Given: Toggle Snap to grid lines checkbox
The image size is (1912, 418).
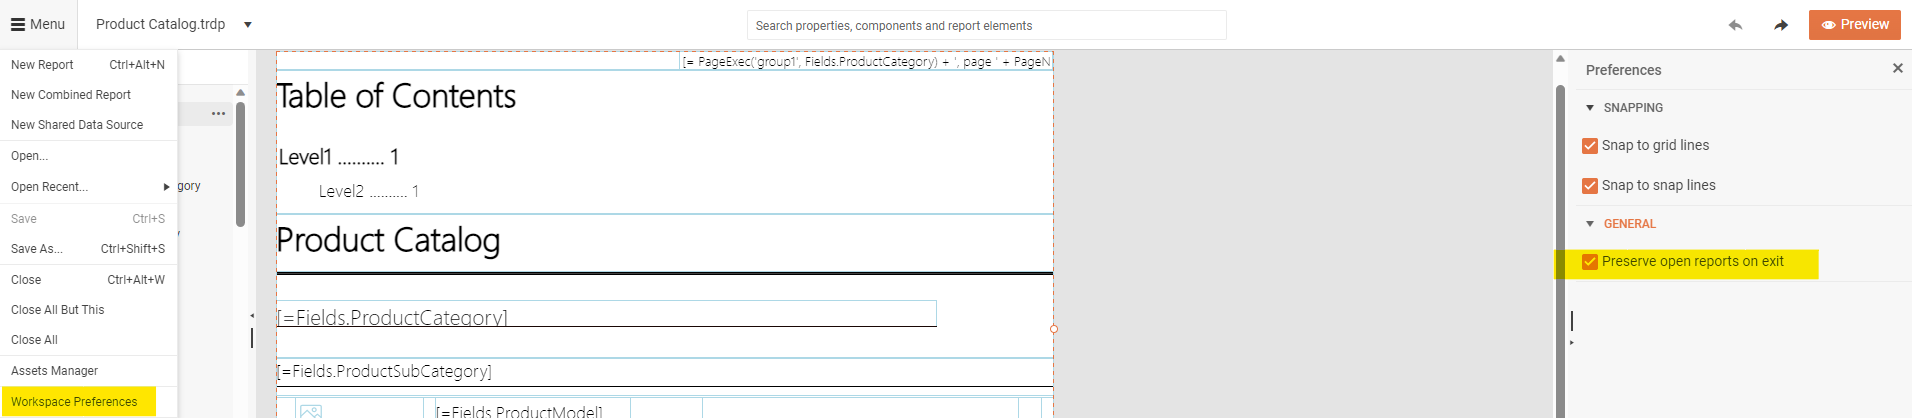Looking at the screenshot, I should pyautogui.click(x=1590, y=146).
